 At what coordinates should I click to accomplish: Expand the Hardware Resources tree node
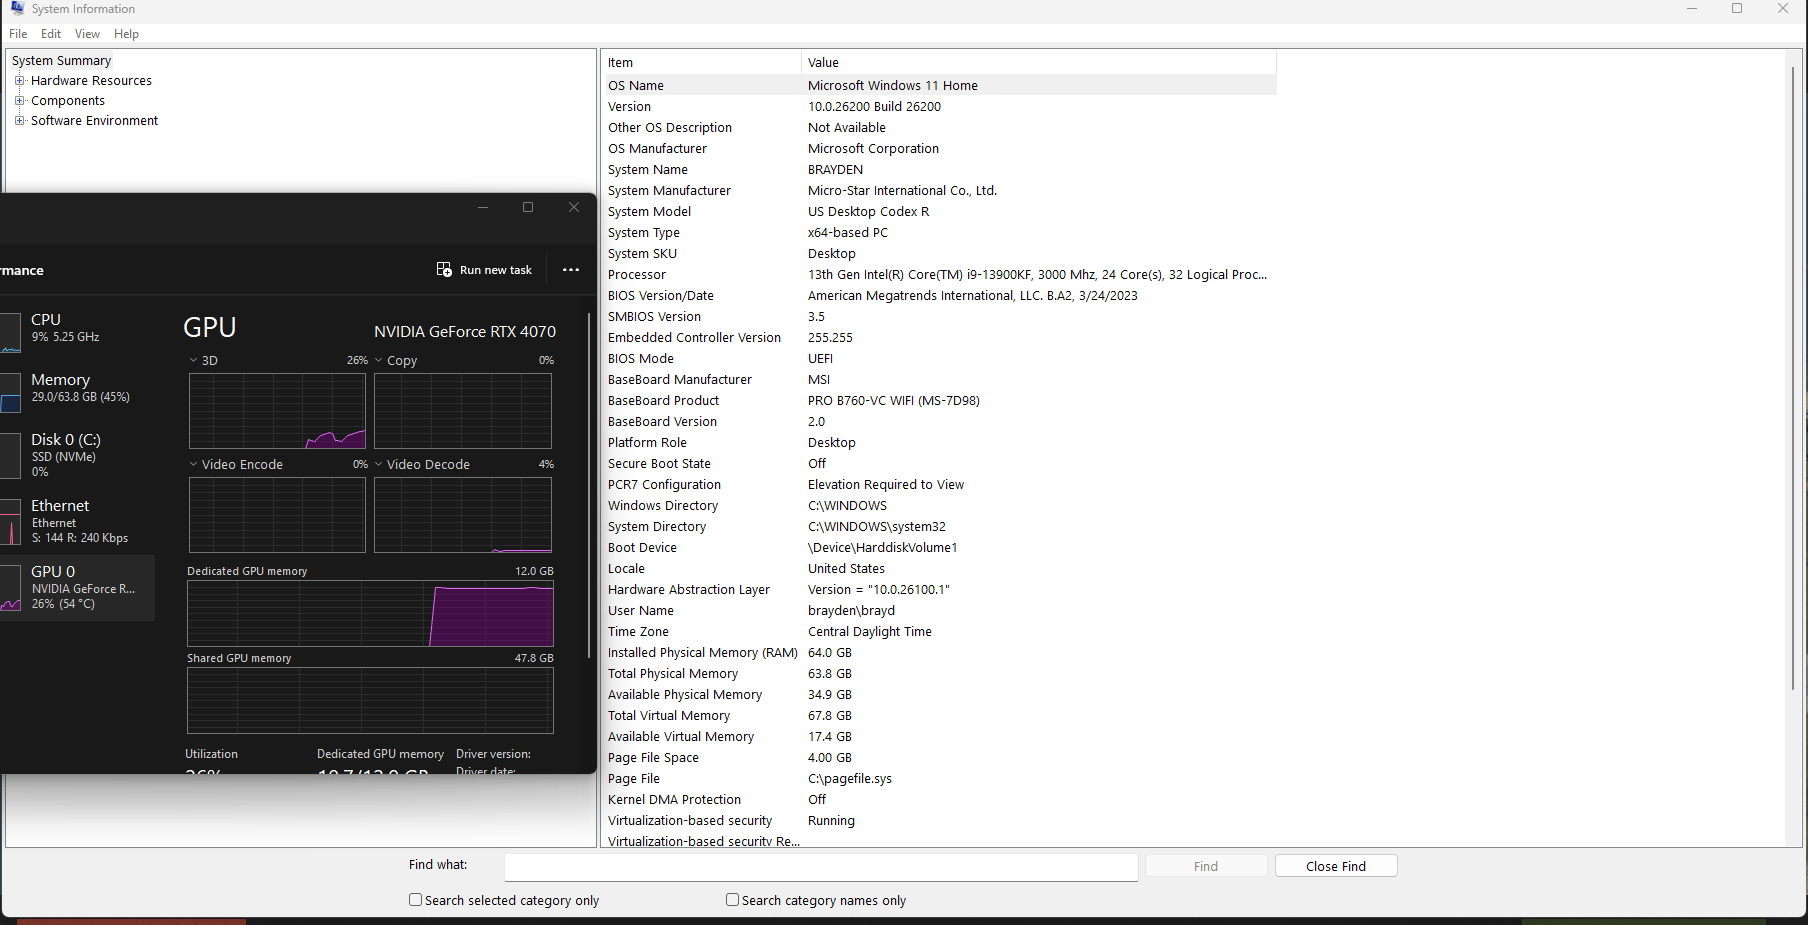(19, 81)
